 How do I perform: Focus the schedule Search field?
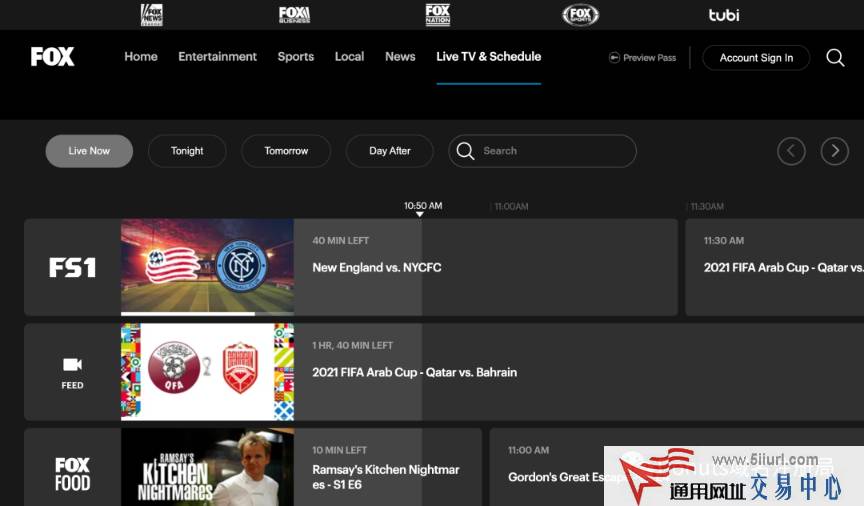(x=542, y=150)
